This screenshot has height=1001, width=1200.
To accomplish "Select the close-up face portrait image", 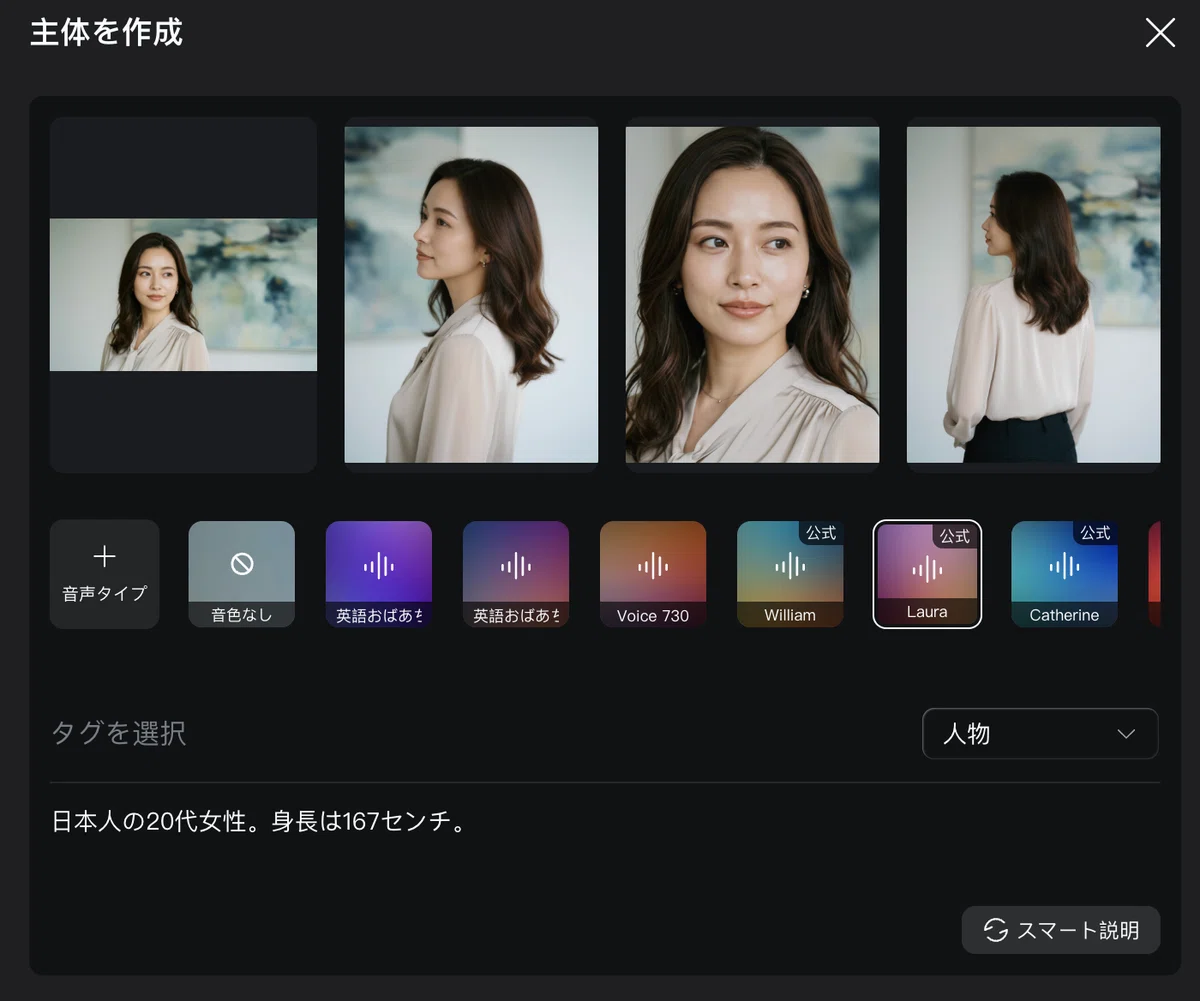I will click(752, 294).
